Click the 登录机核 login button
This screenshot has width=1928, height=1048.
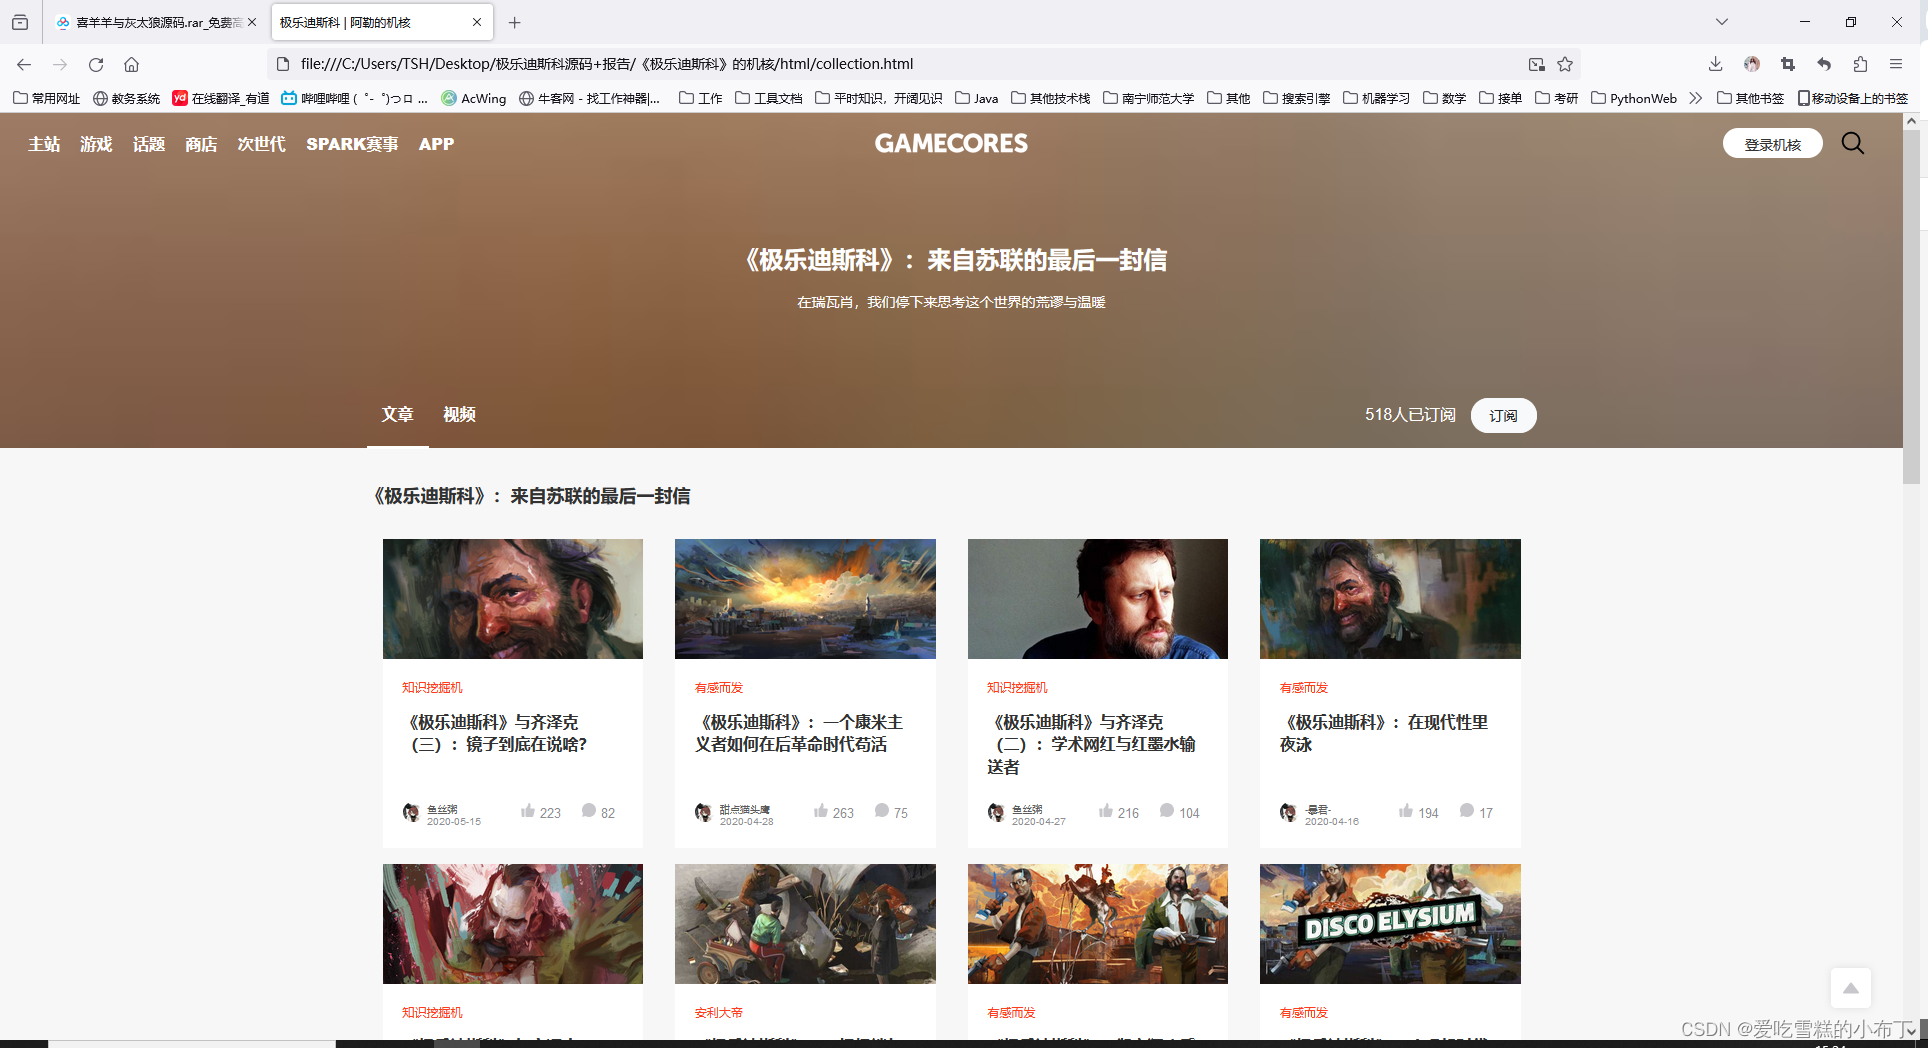pyautogui.click(x=1772, y=144)
